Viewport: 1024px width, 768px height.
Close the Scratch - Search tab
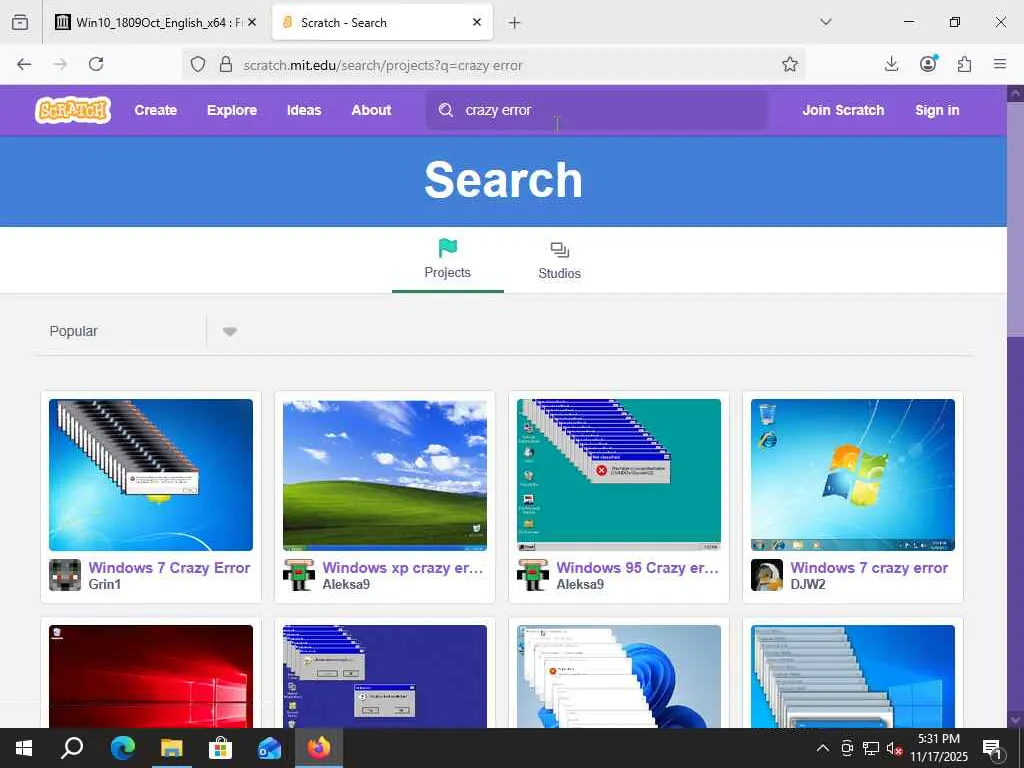477,22
